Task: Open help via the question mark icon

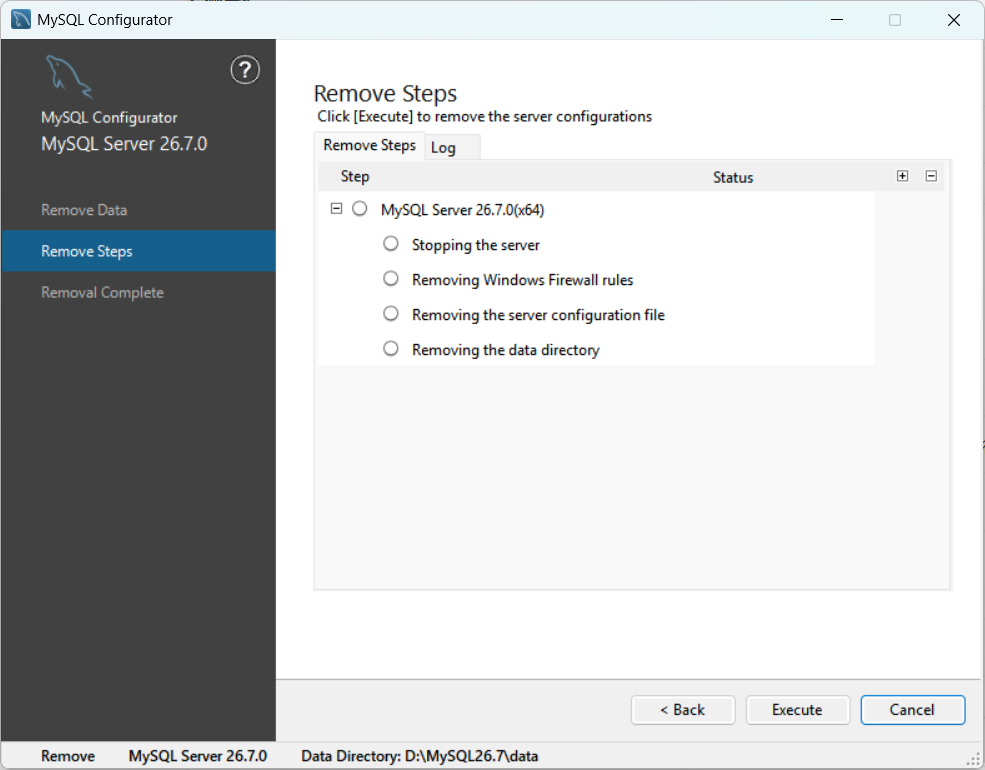Action: pos(245,70)
